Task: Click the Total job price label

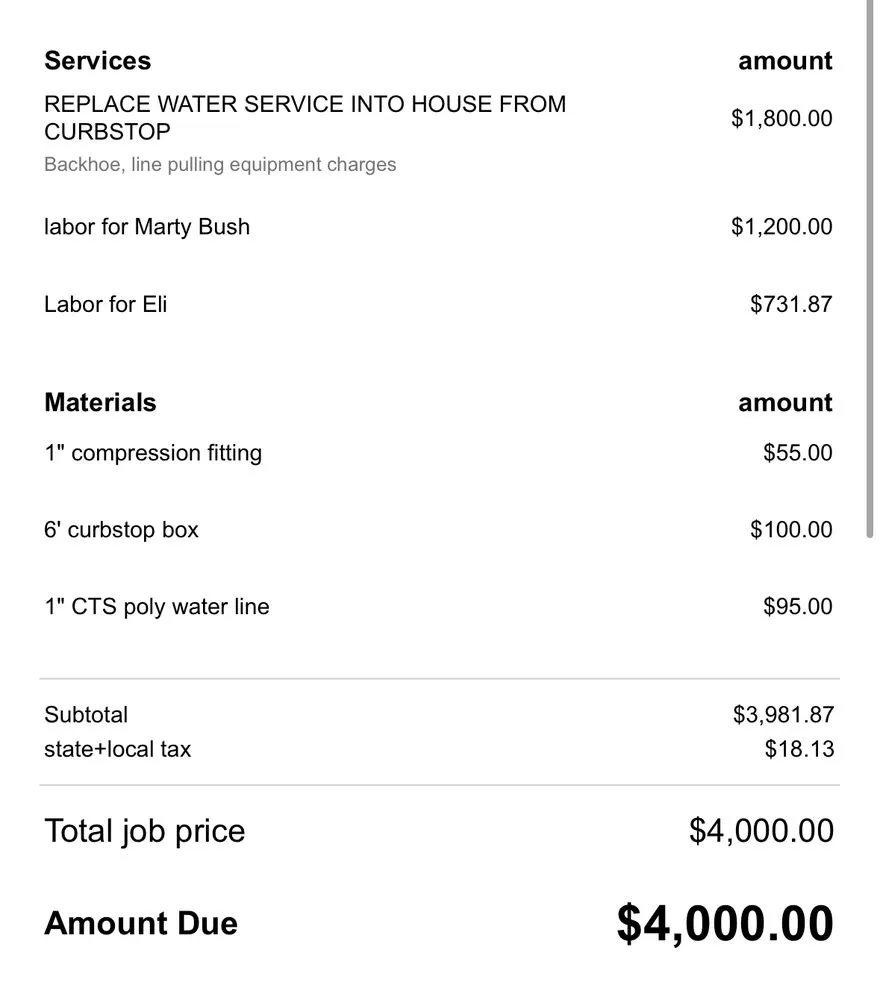Action: [144, 831]
